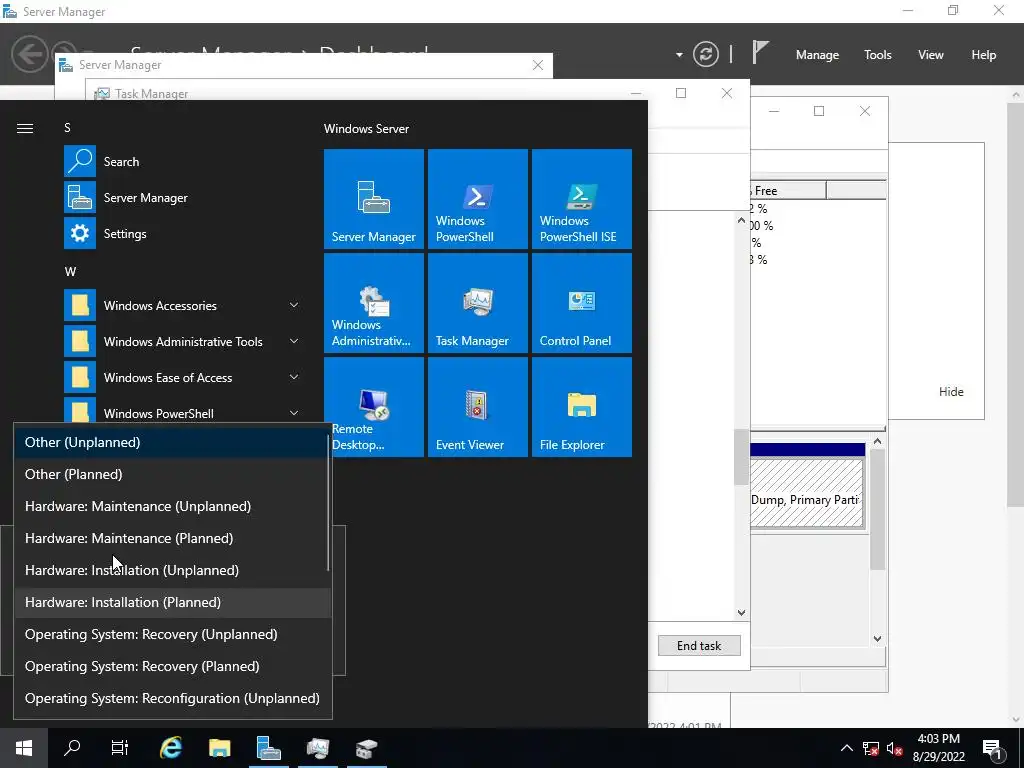Open the Windows PowerShell ISE tile
Image resolution: width=1024 pixels, height=768 pixels.
coord(581,199)
